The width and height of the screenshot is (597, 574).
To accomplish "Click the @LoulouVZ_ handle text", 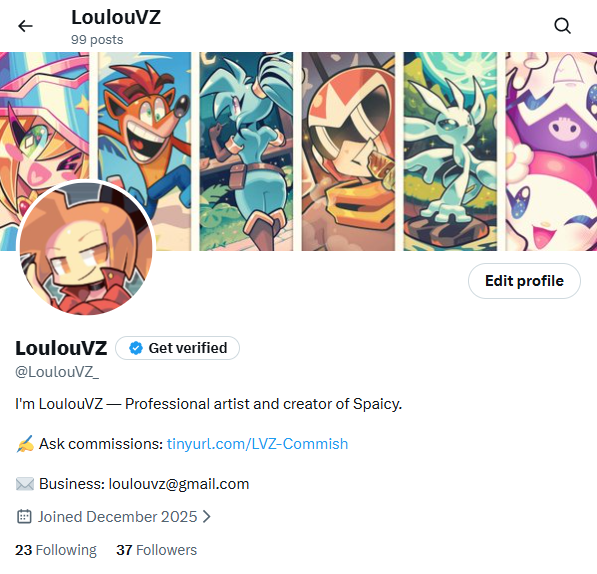I will click(x=57, y=372).
